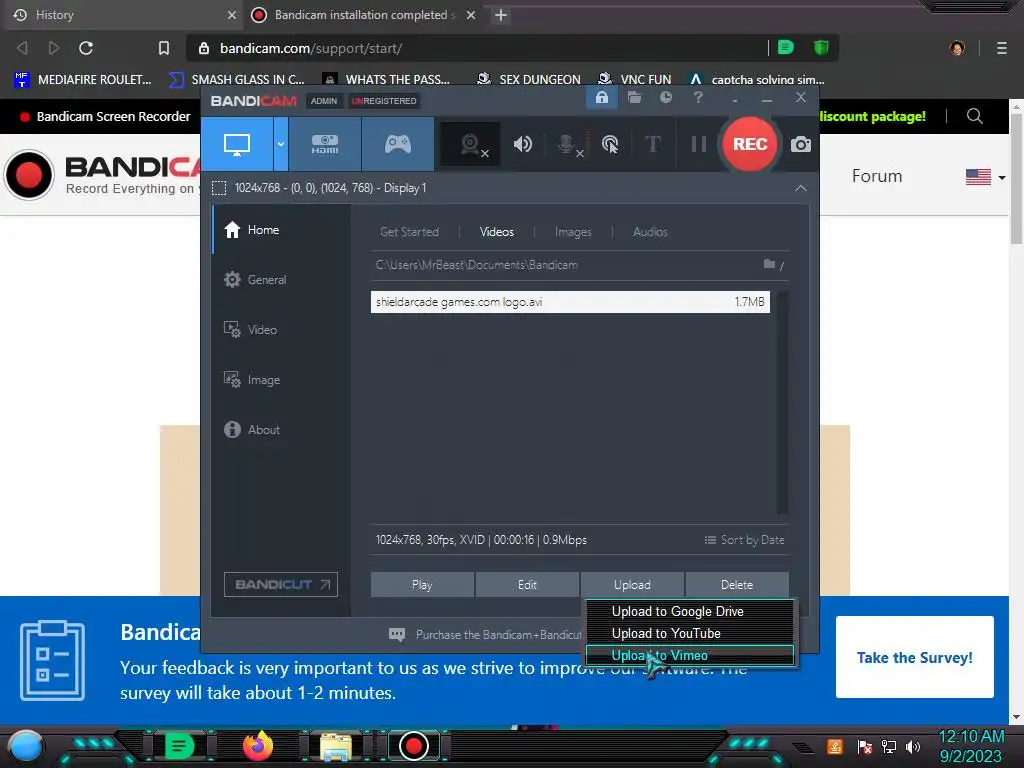The image size is (1024, 768).
Task: Click the selection rectangle icon beside 1024x768
Action: click(x=219, y=188)
